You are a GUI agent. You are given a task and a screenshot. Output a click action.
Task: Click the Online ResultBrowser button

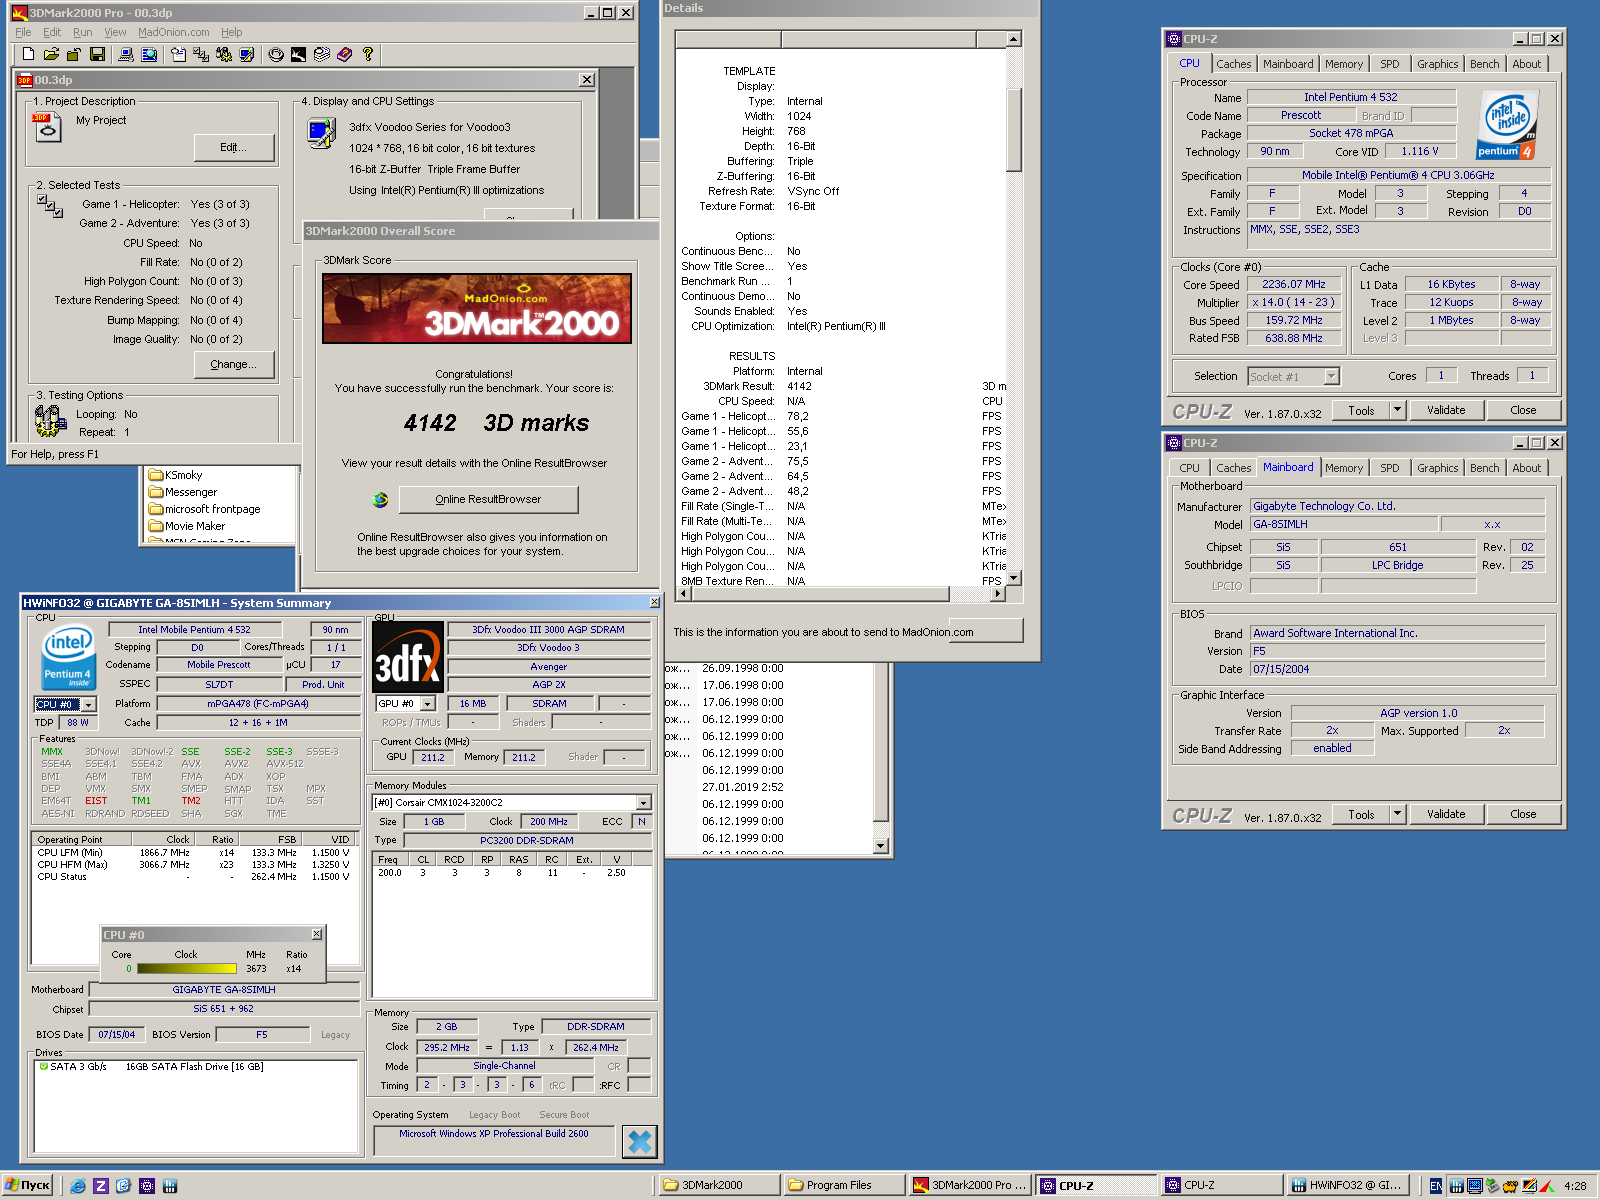(488, 499)
